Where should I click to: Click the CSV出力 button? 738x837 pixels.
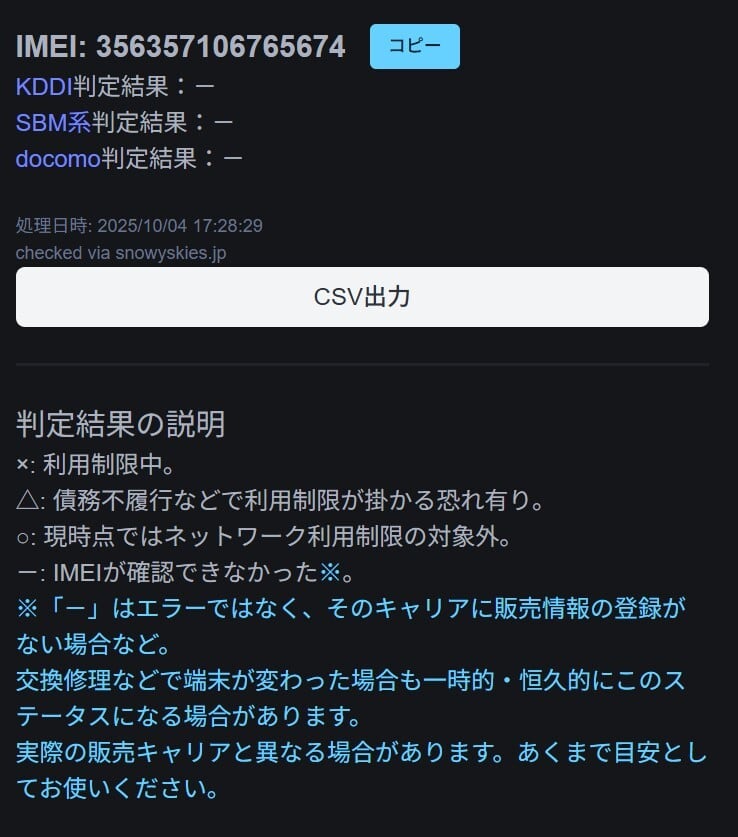362,297
